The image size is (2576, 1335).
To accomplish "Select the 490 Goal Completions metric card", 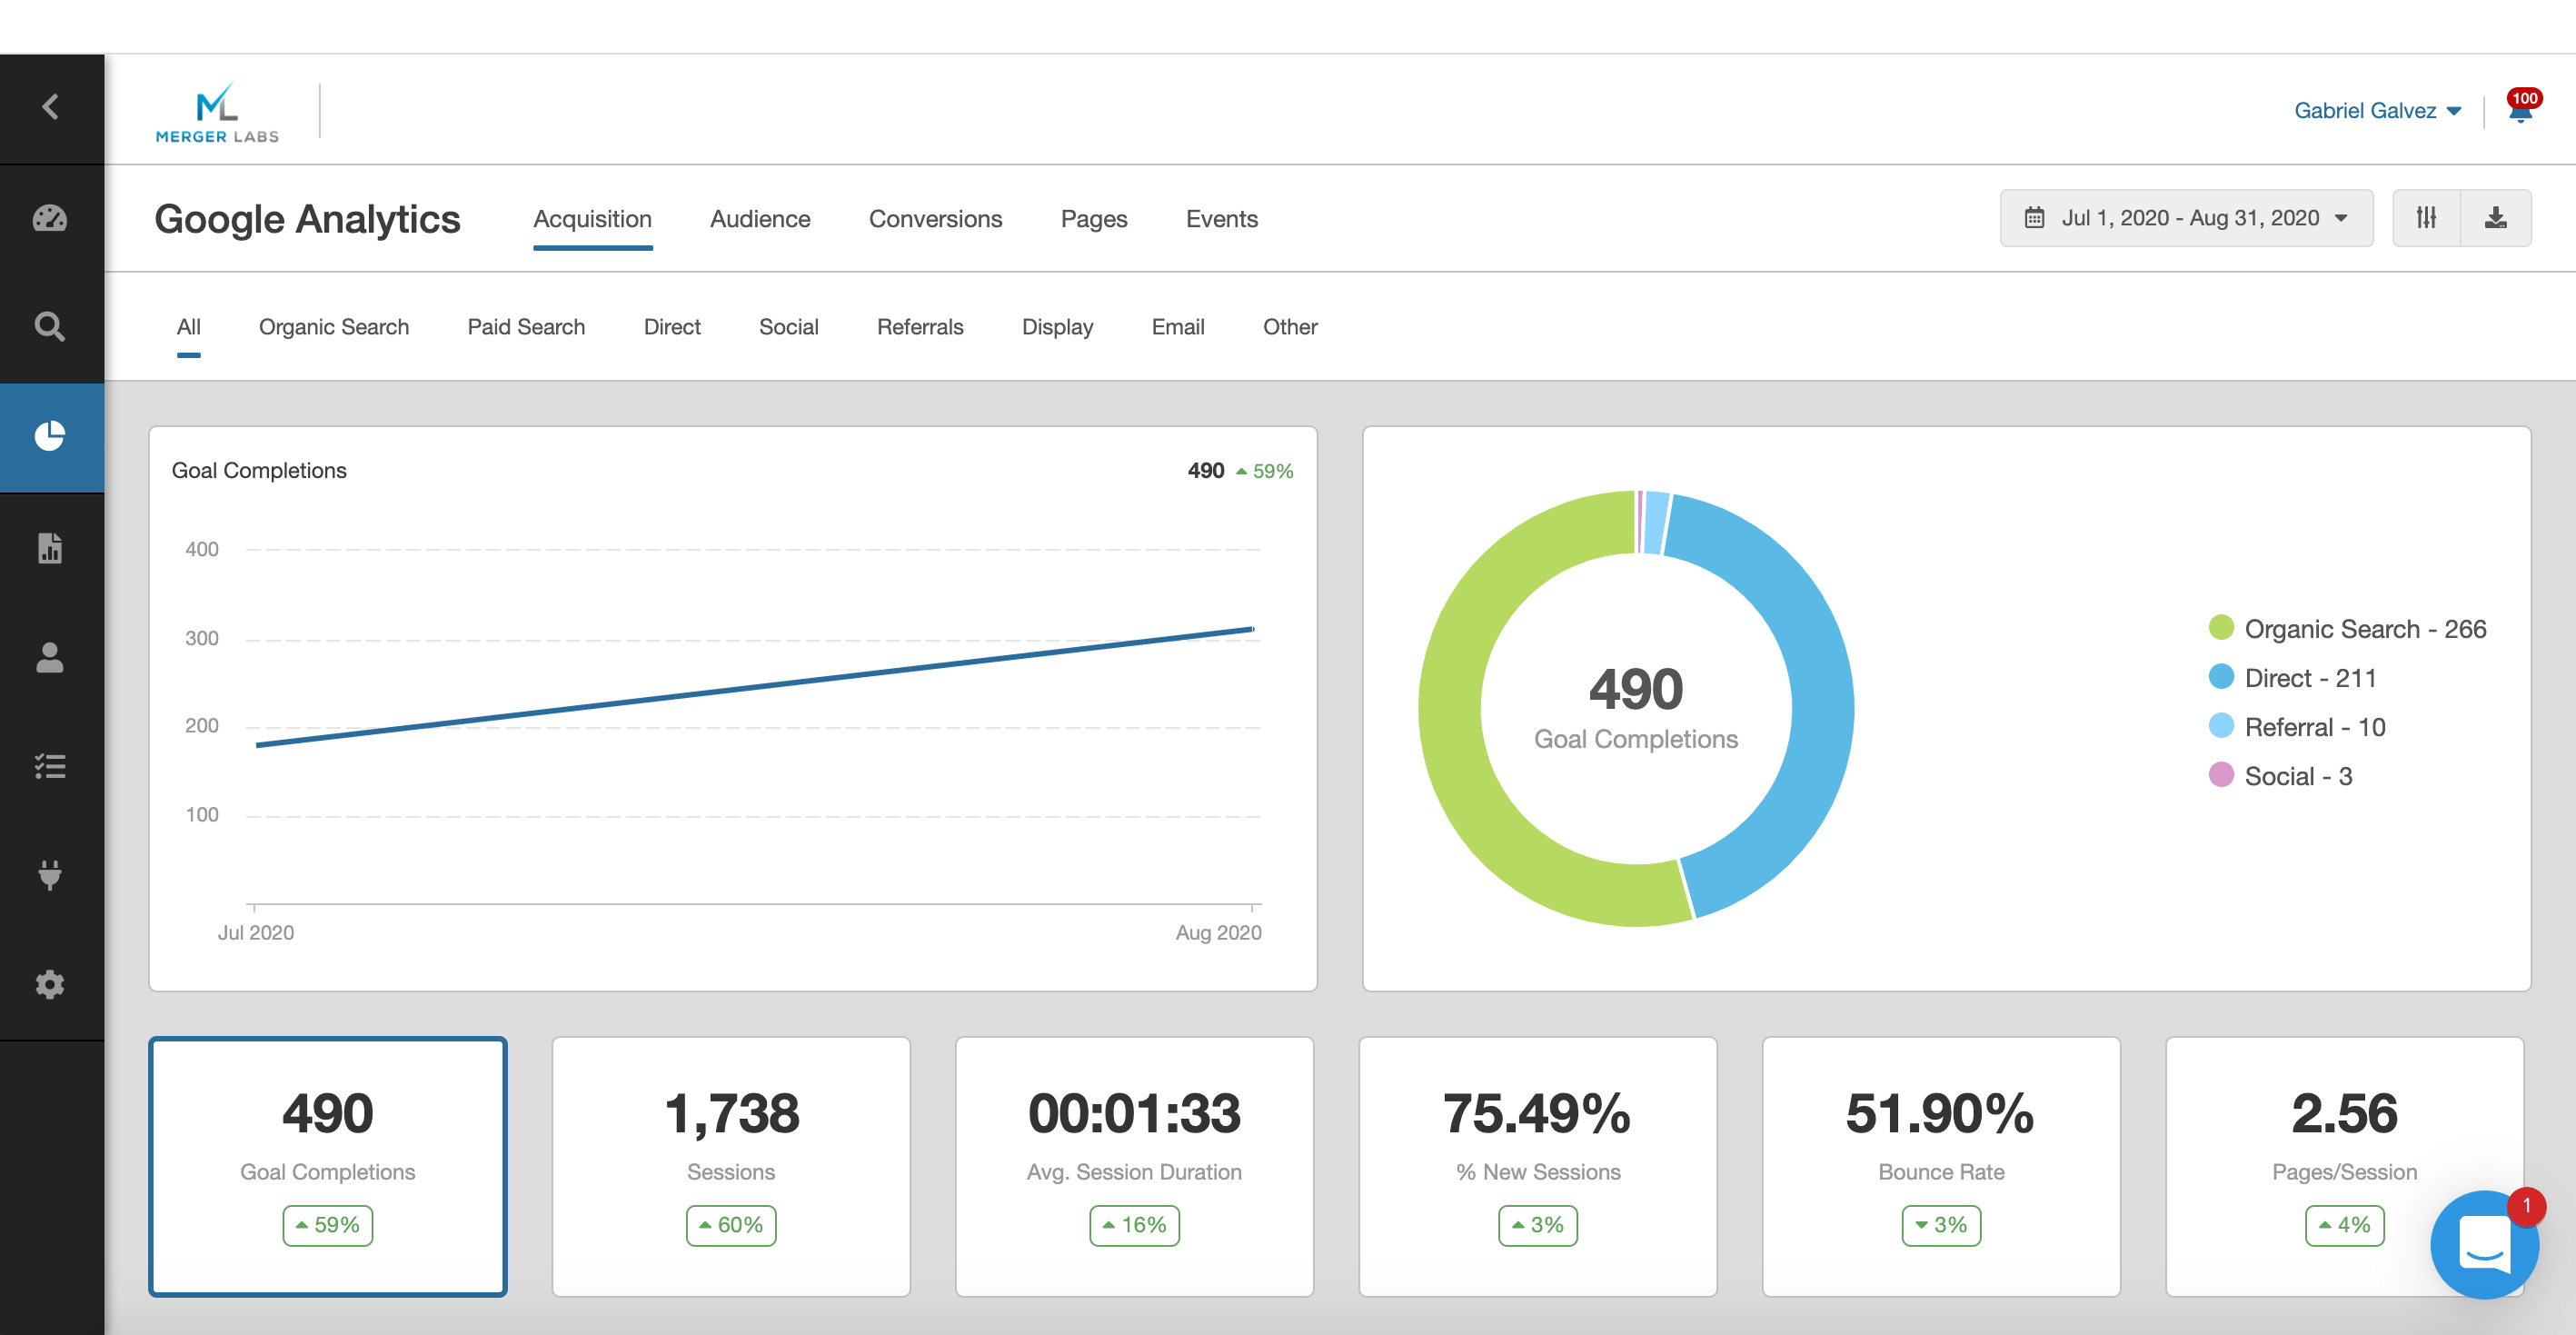I will tap(328, 1166).
